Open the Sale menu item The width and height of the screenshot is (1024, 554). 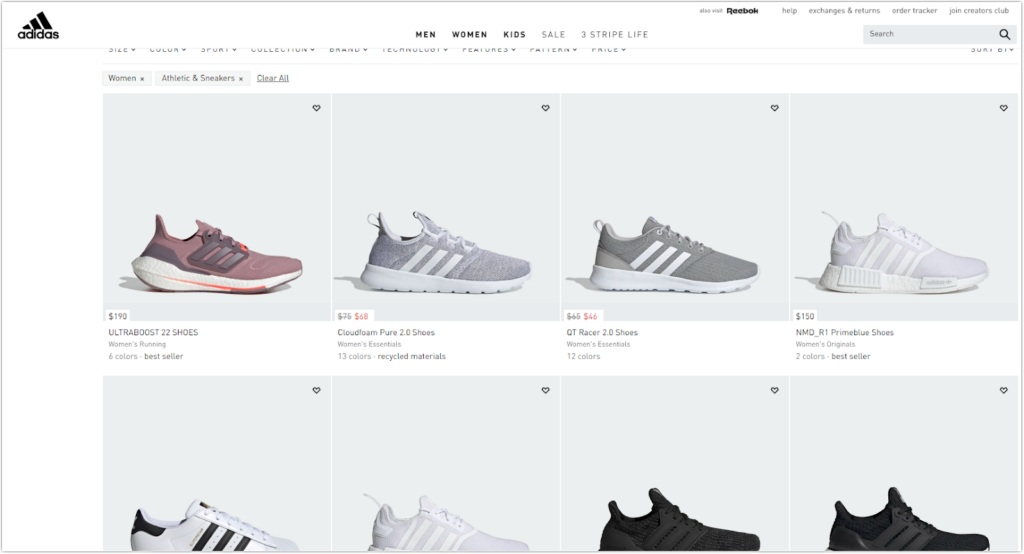(553, 35)
